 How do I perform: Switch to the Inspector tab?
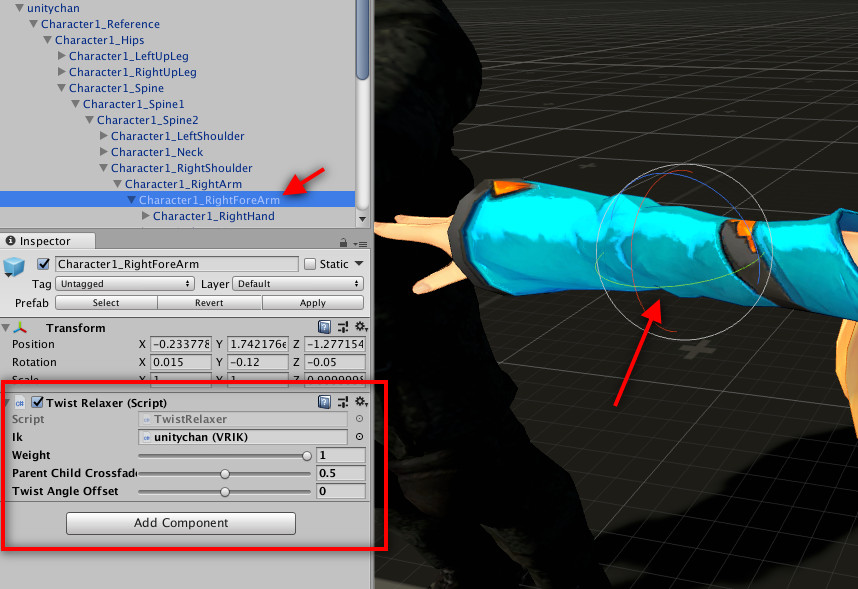[x=47, y=241]
